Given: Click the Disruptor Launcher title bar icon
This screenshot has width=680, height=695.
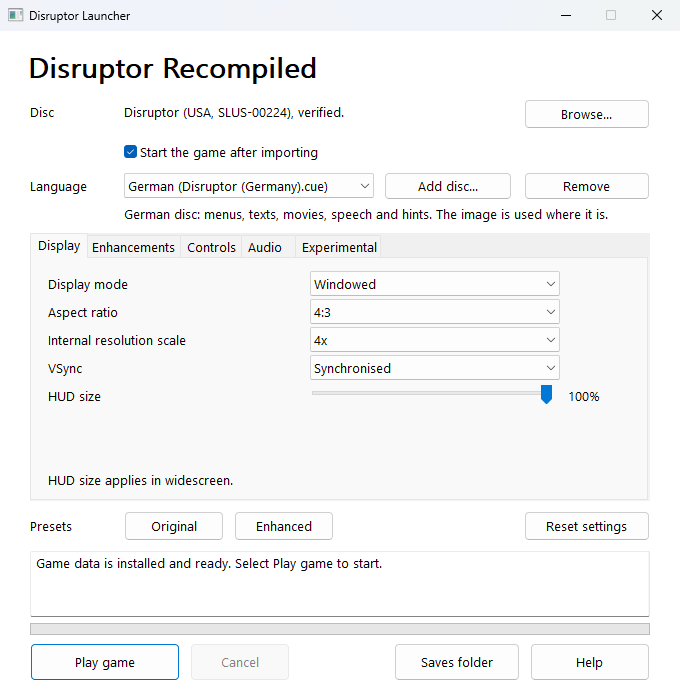Looking at the screenshot, I should (x=16, y=15).
